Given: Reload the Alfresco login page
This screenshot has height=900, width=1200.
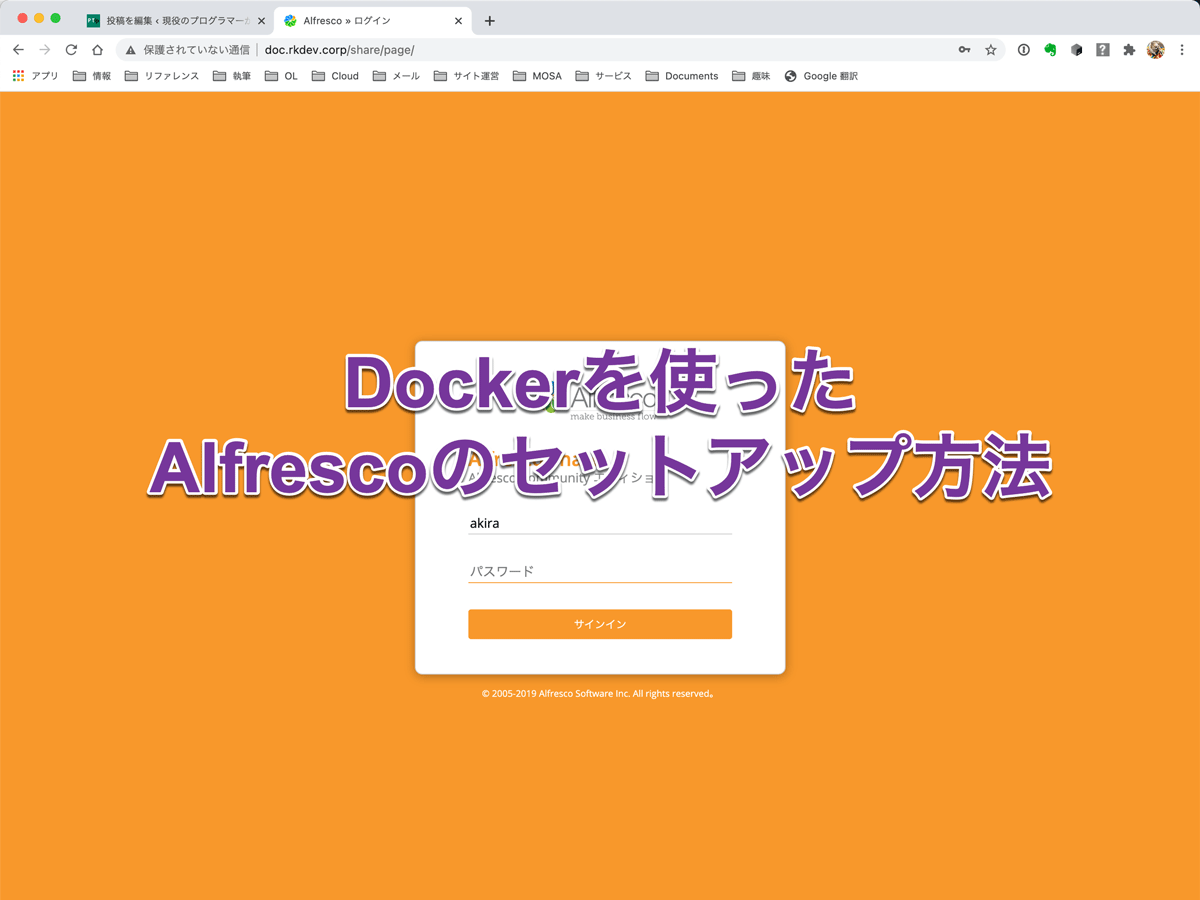Looking at the screenshot, I should [x=71, y=50].
